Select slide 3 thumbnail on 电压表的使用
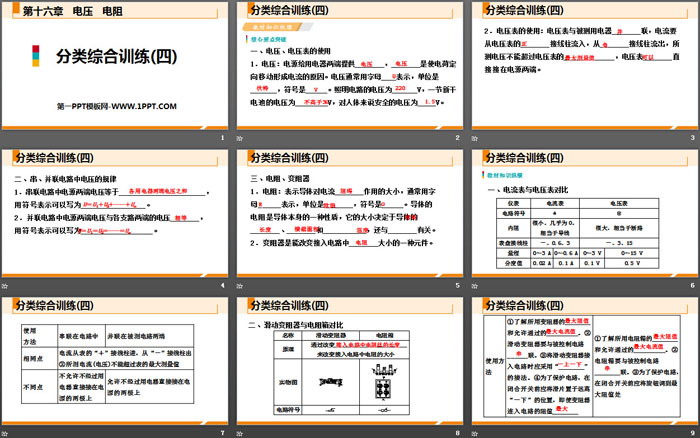700x438 pixels. click(x=585, y=65)
